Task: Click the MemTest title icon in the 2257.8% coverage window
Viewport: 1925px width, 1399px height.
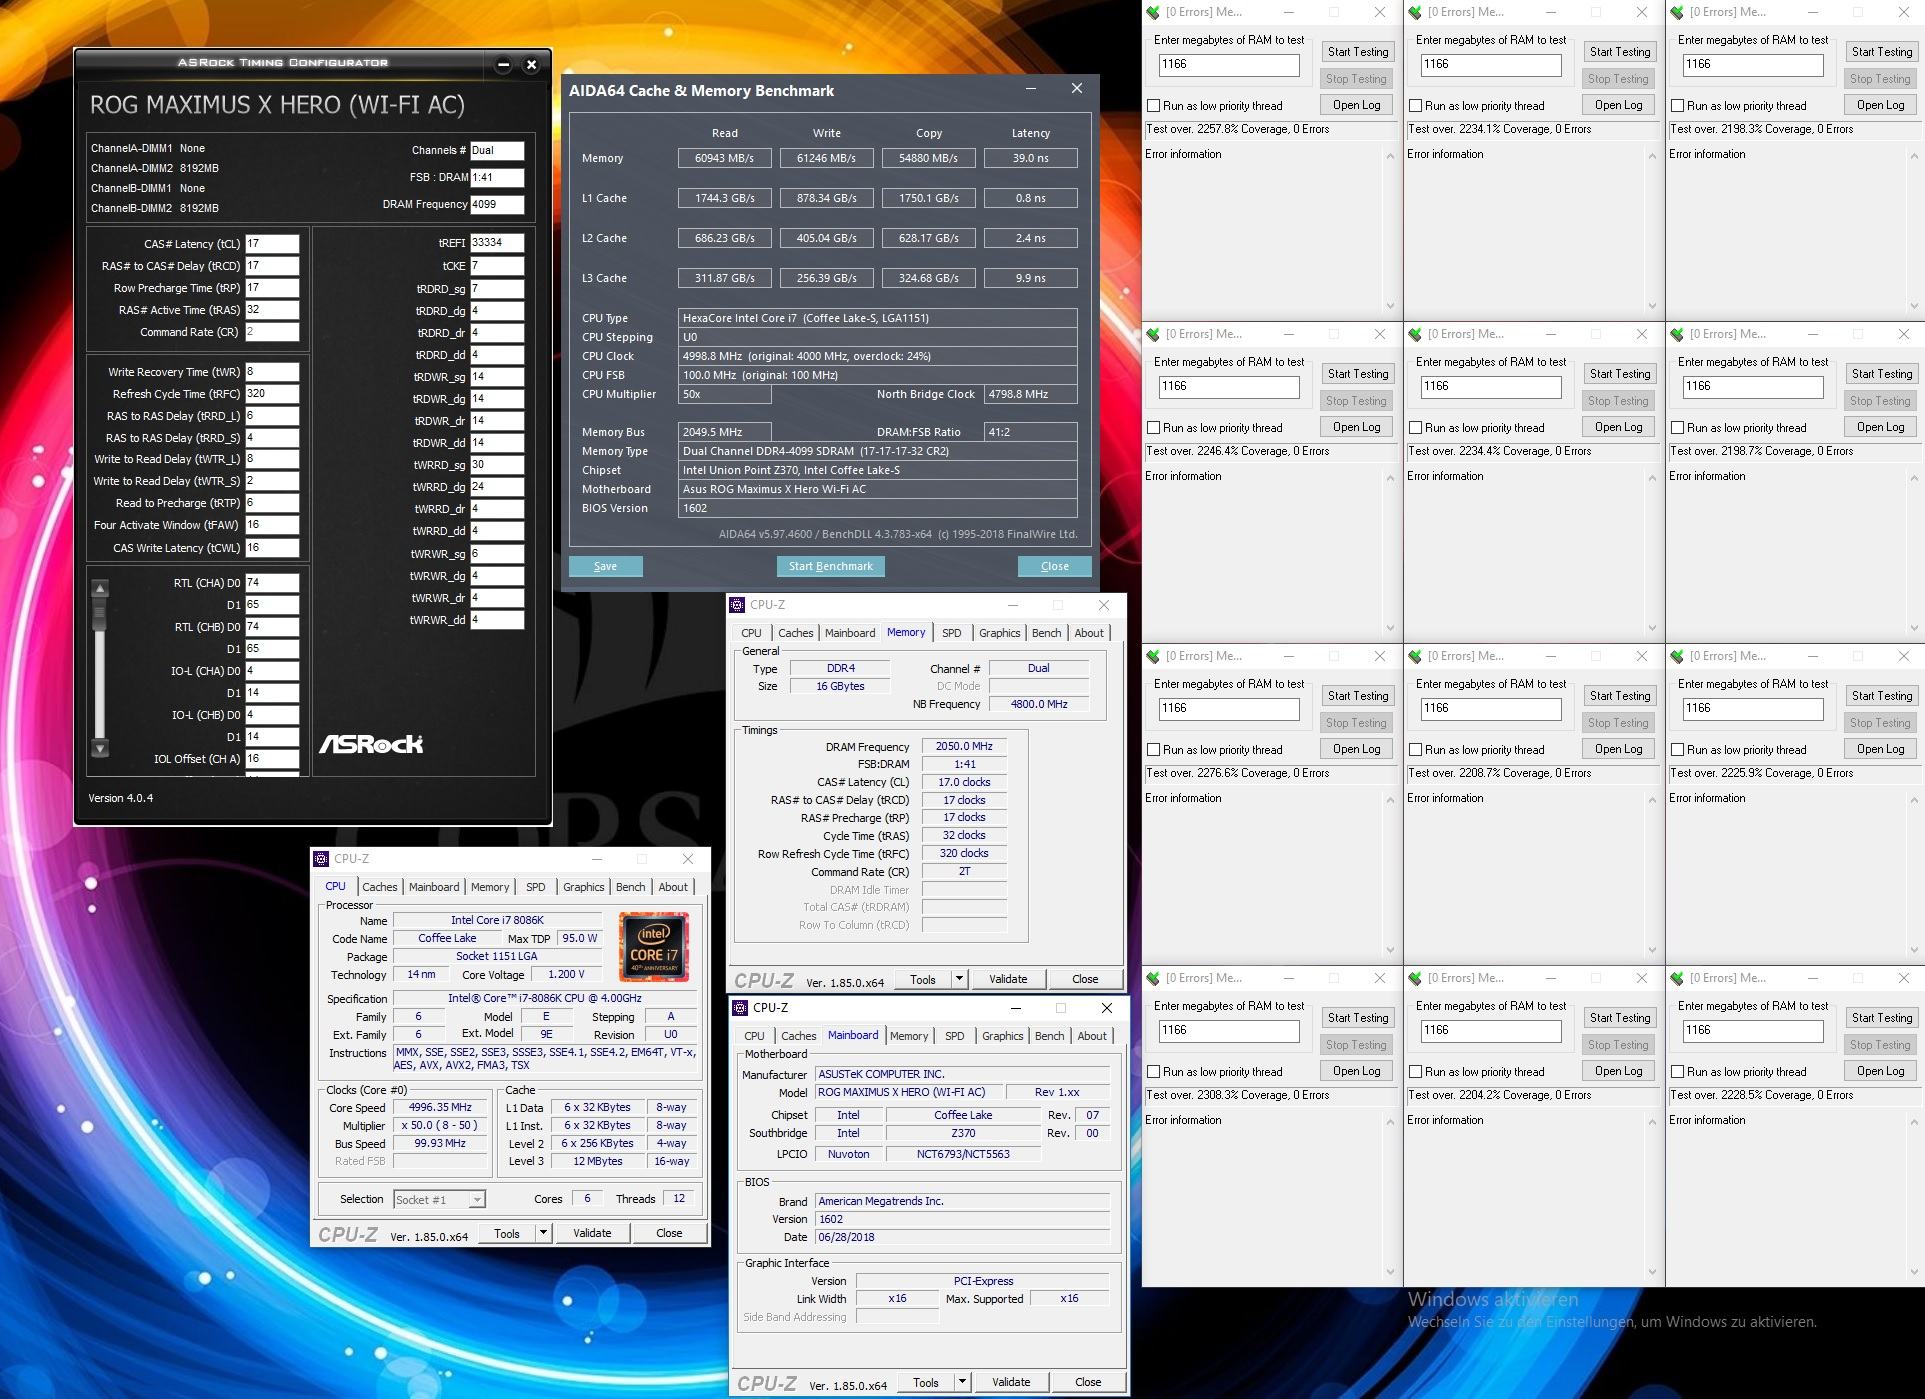Action: pyautogui.click(x=1153, y=12)
